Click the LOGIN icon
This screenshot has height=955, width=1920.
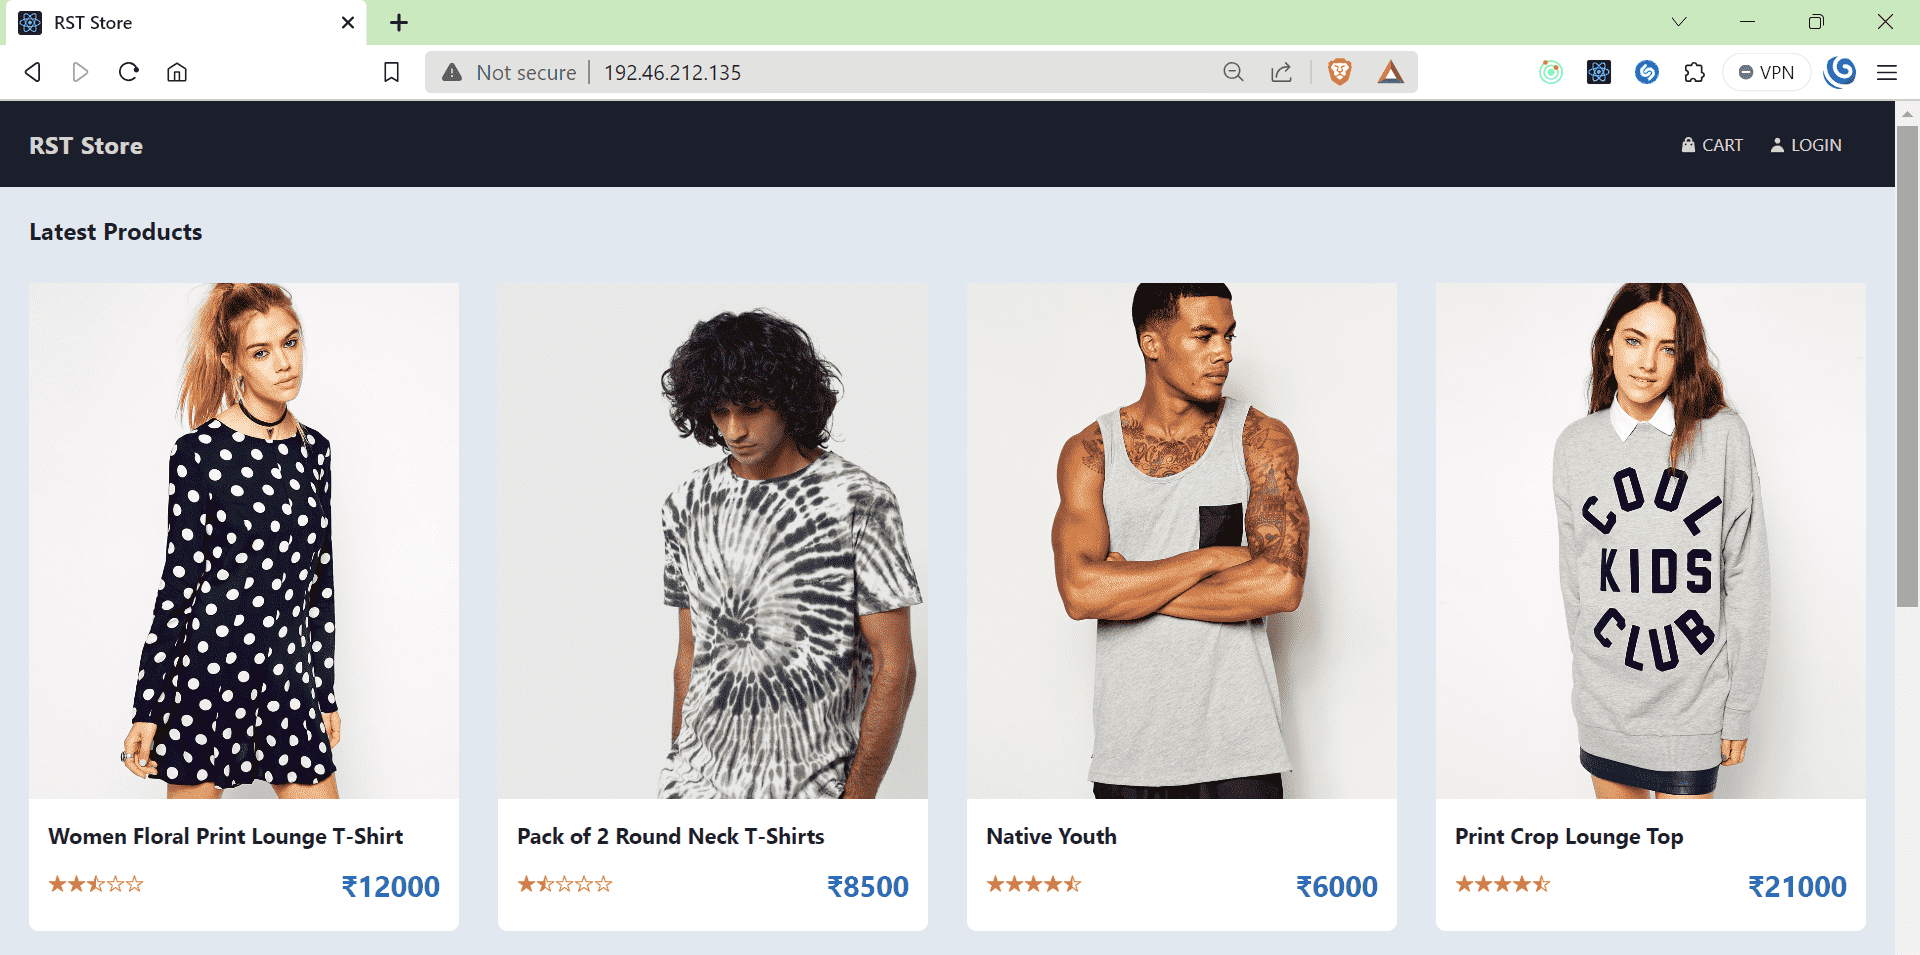coord(1778,145)
